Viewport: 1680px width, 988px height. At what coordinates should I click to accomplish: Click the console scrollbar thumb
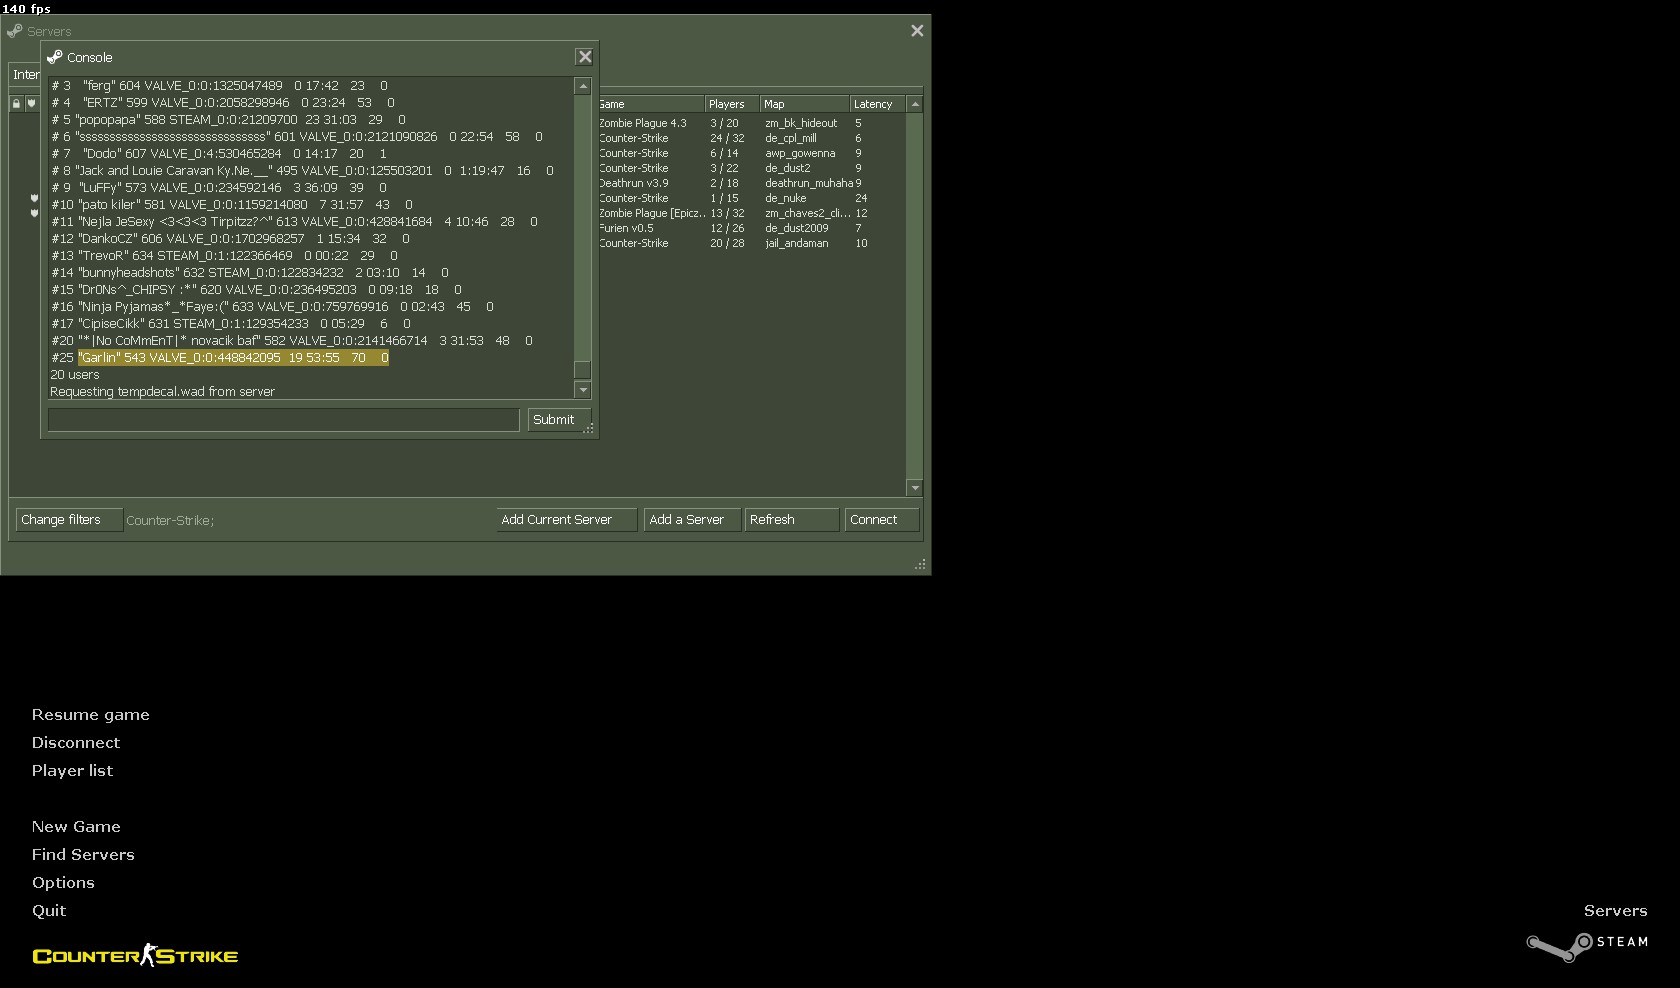click(583, 369)
